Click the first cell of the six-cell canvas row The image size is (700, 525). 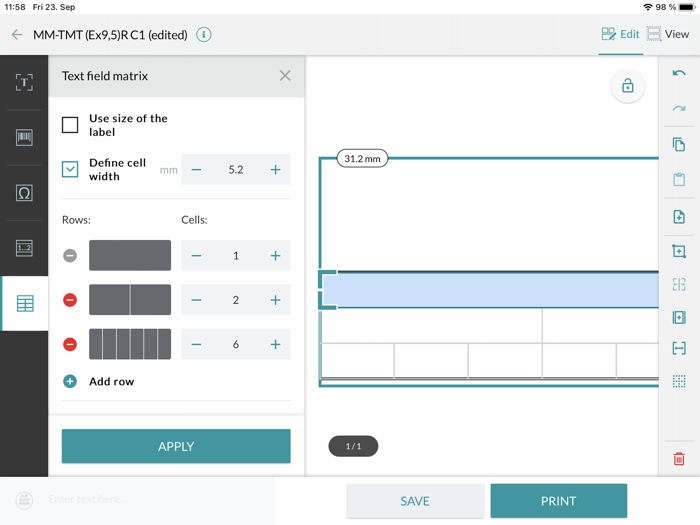point(358,360)
